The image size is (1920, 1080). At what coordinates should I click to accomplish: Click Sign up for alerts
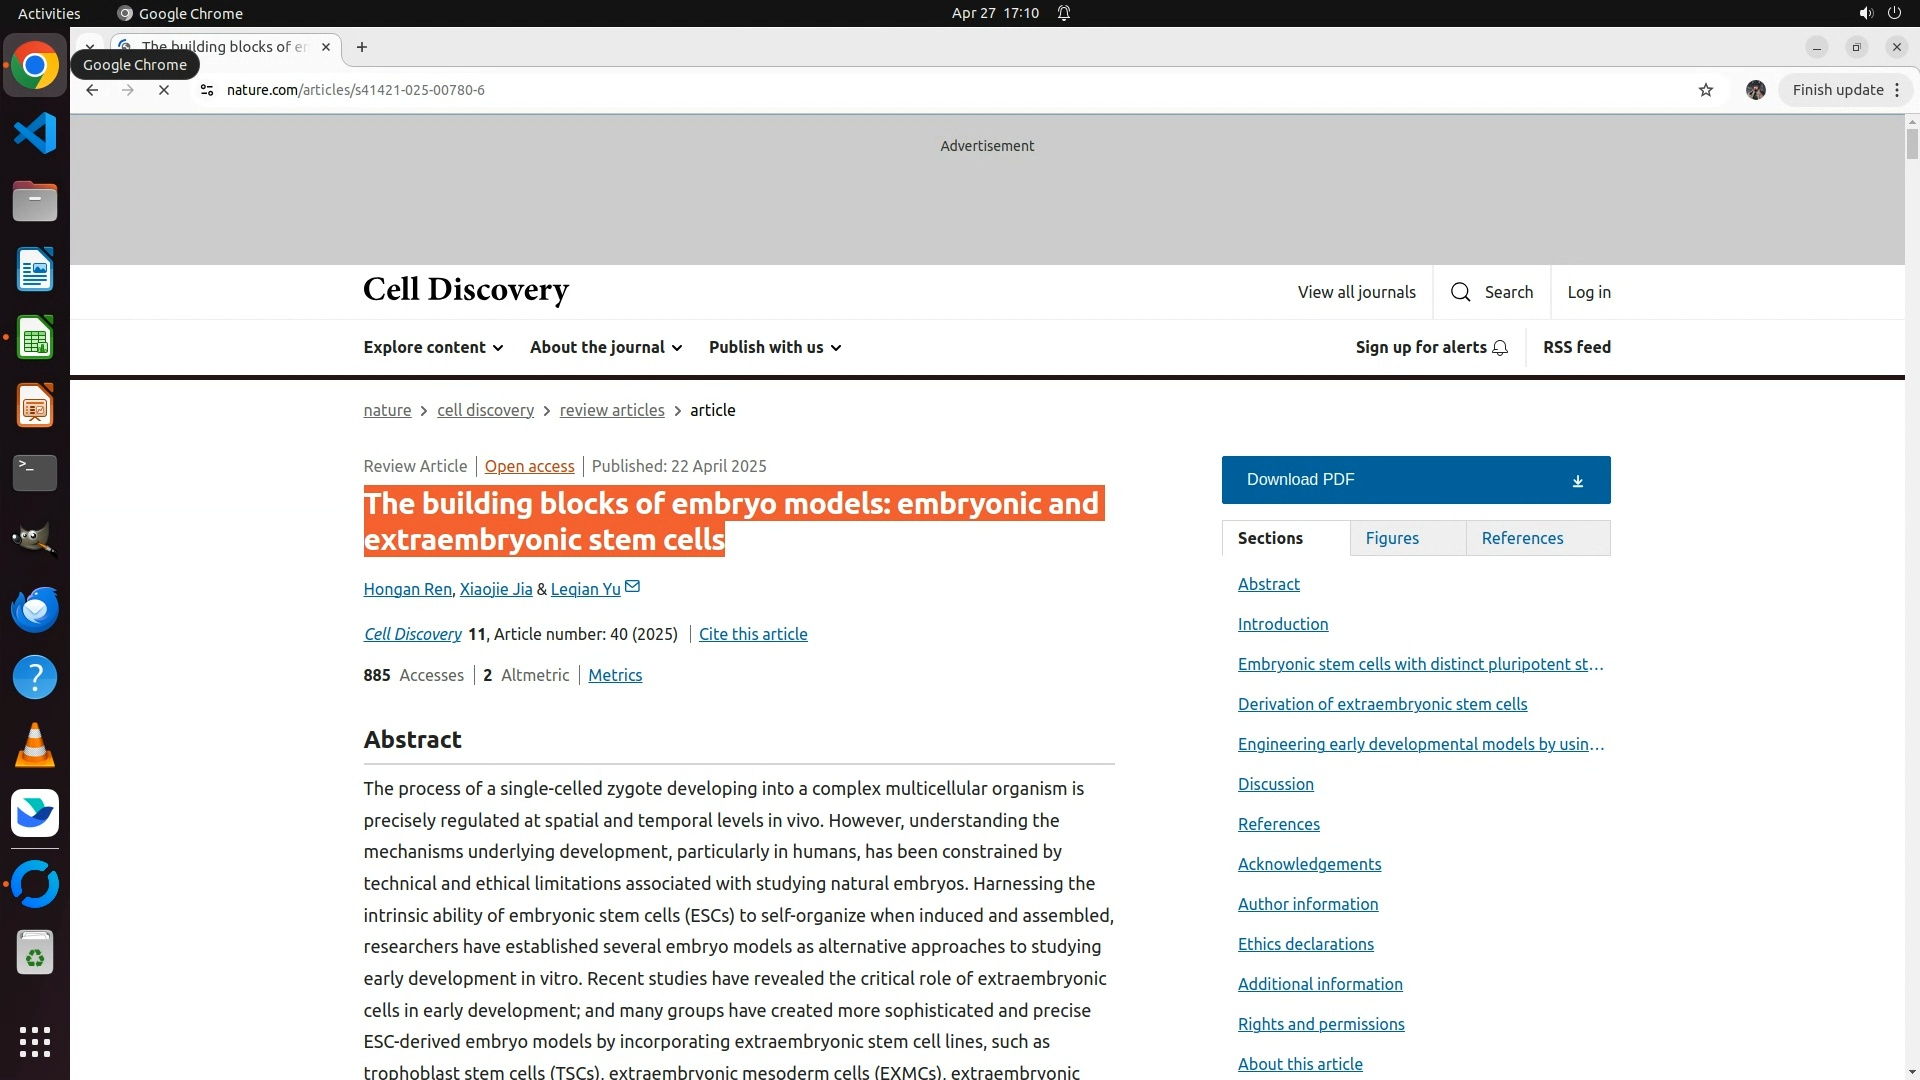click(x=1431, y=347)
